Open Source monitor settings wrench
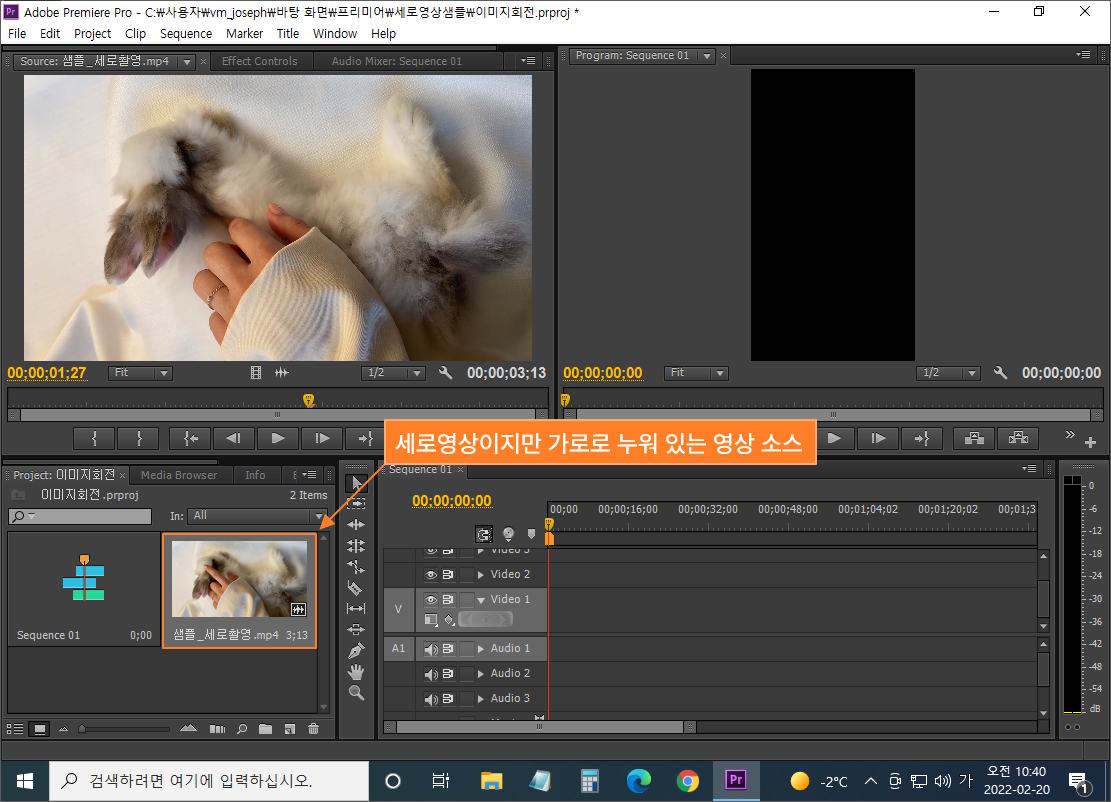1111x802 pixels. tap(445, 373)
